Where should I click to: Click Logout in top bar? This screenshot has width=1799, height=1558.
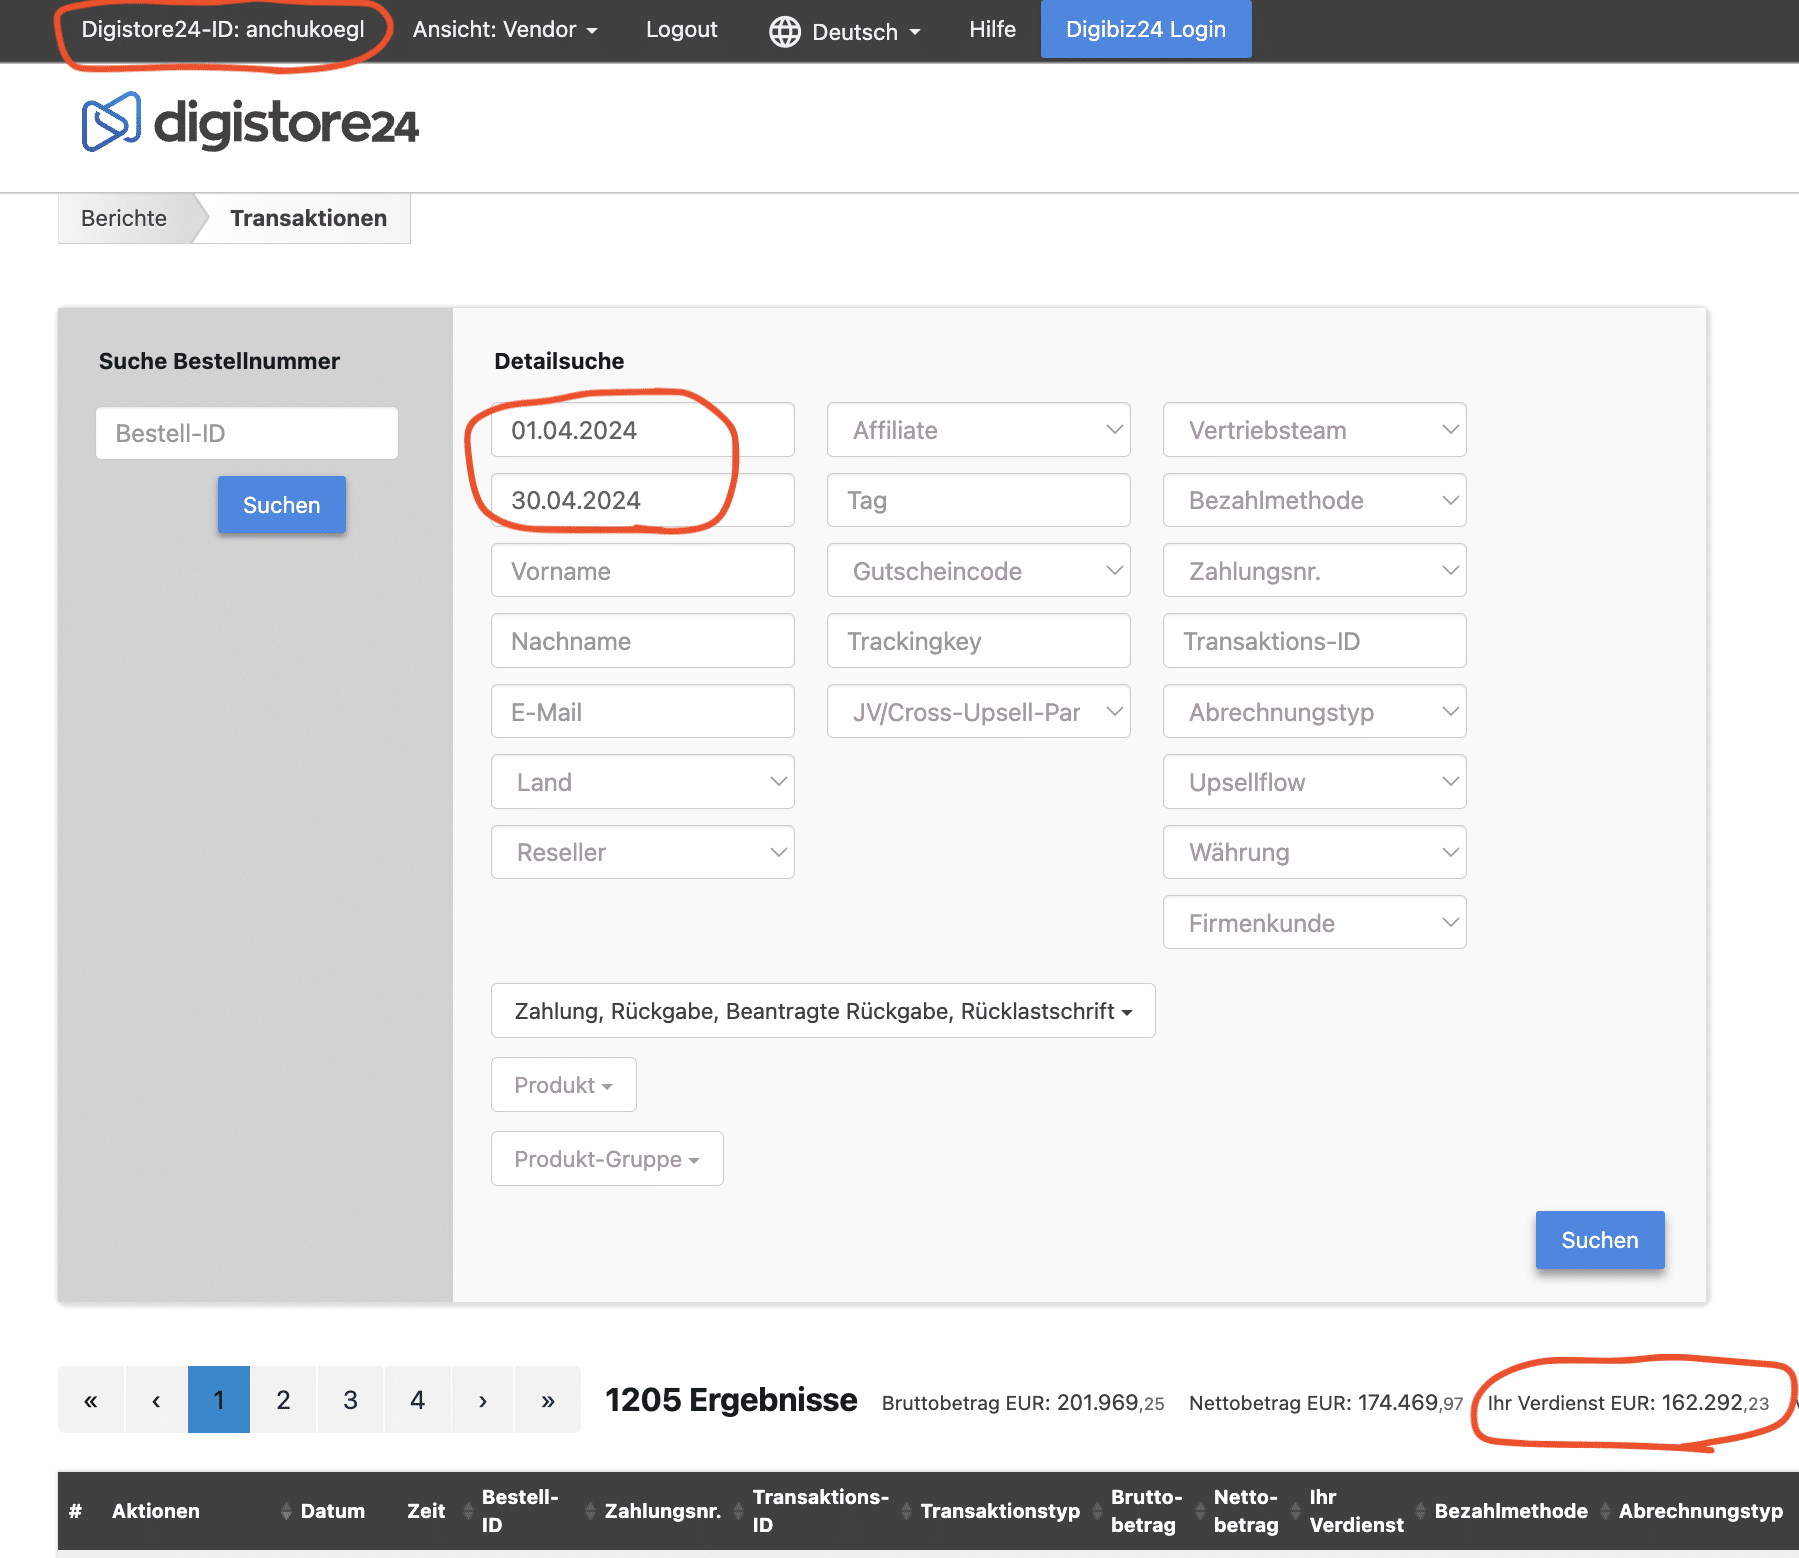682,30
